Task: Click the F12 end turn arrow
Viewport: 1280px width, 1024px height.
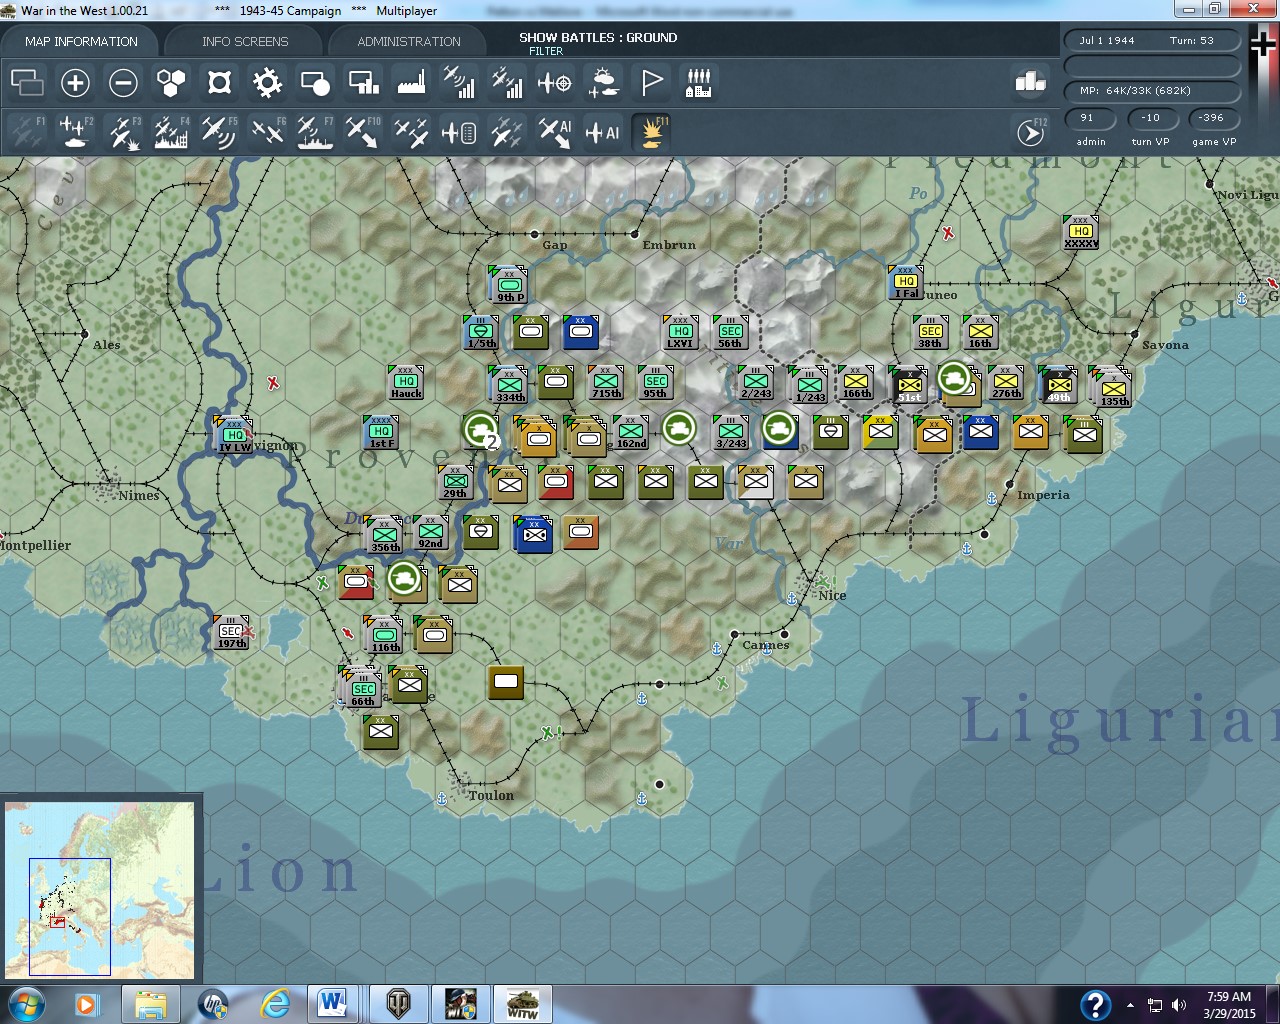Action: click(1031, 132)
